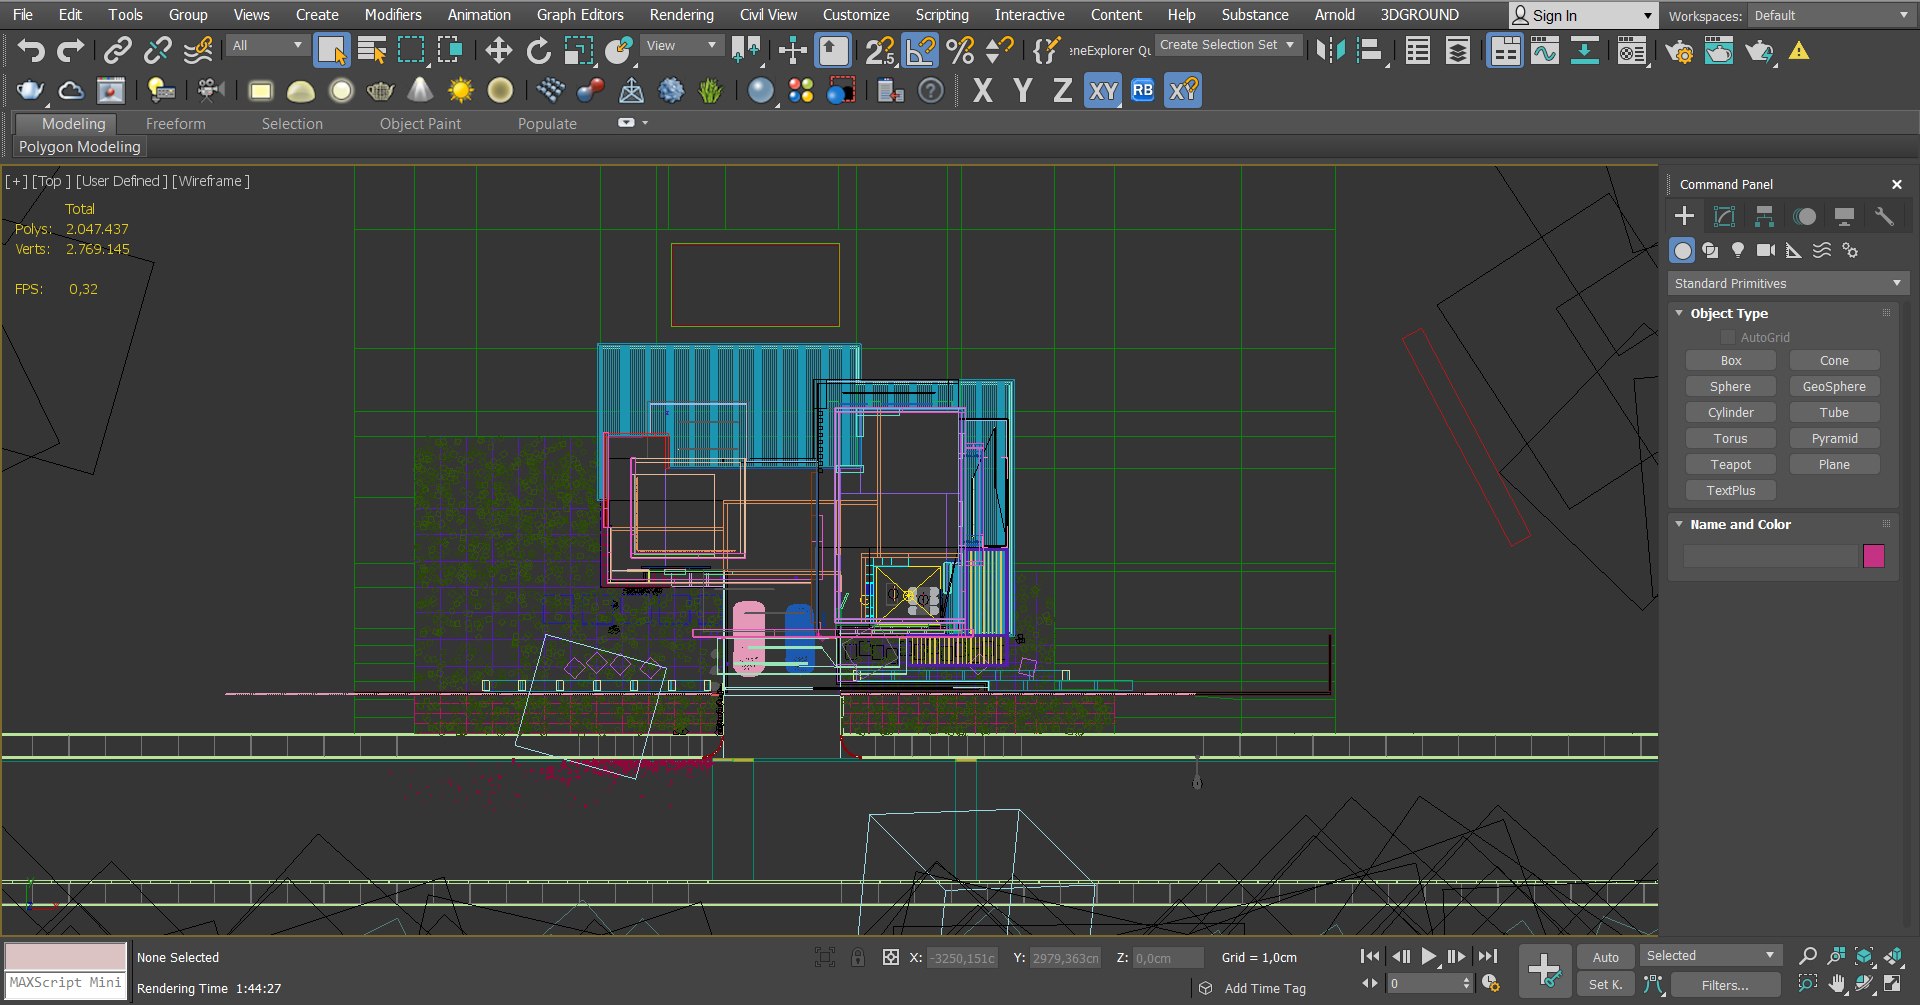Screen dimensions: 1920x1005
Task: Click the Undo arrow icon
Action: (x=31, y=50)
